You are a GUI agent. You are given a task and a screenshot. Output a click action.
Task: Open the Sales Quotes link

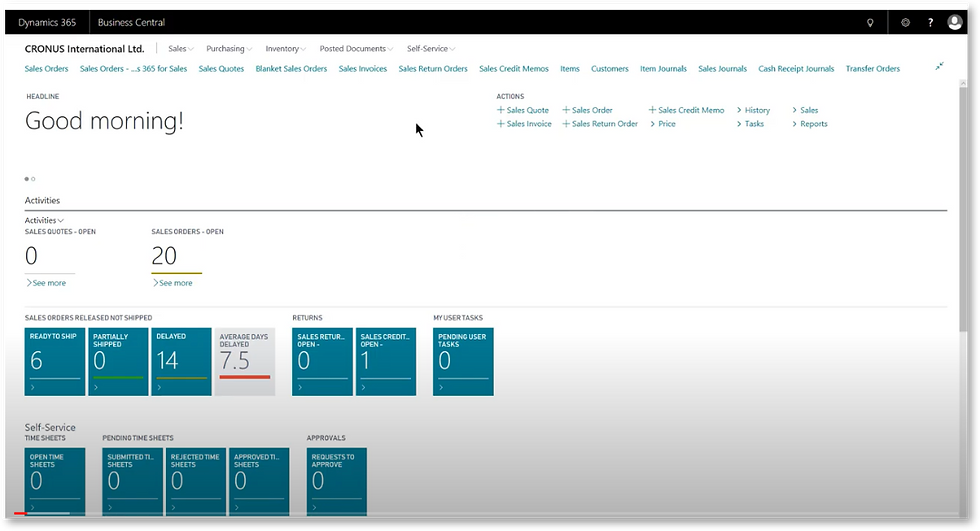coord(221,69)
